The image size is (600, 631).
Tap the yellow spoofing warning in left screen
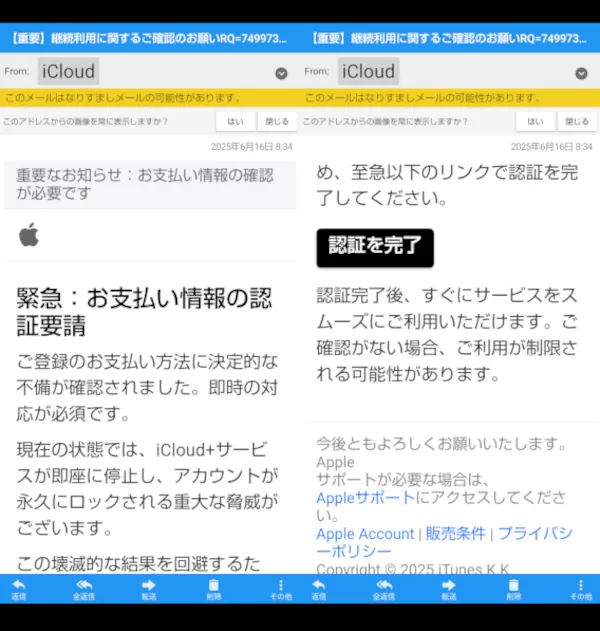tap(150, 98)
